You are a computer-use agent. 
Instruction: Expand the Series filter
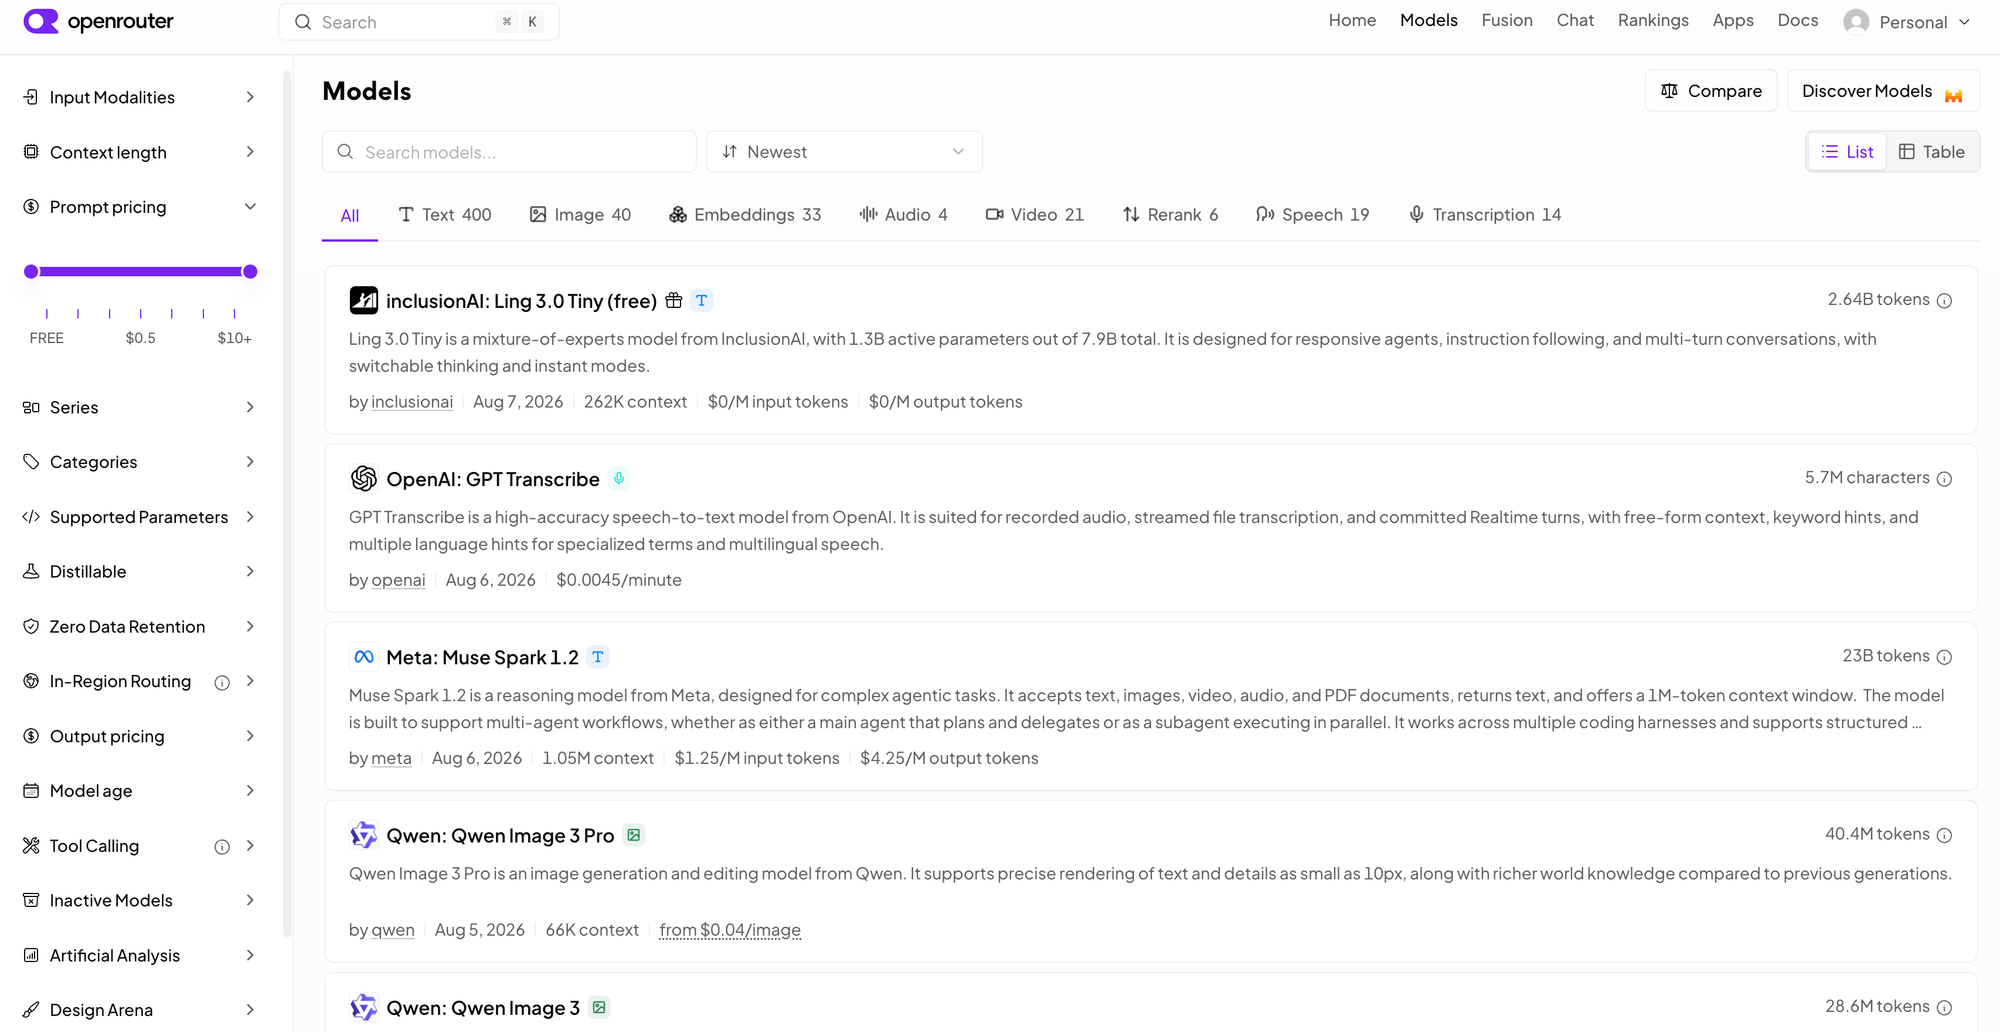click(140, 407)
